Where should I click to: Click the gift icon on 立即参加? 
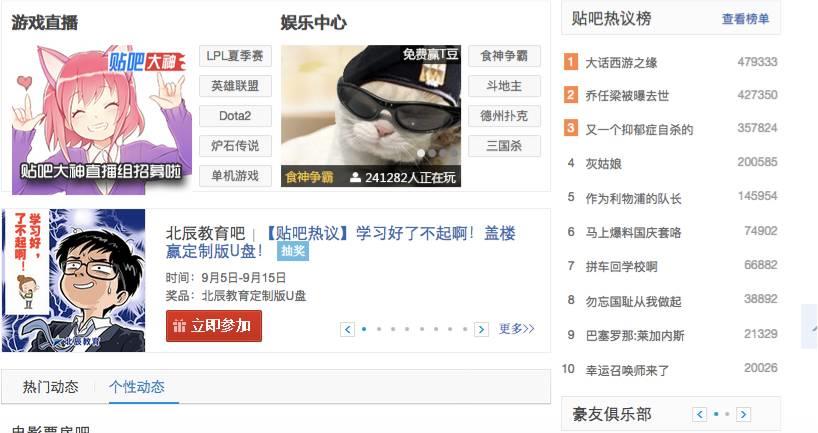pos(179,326)
